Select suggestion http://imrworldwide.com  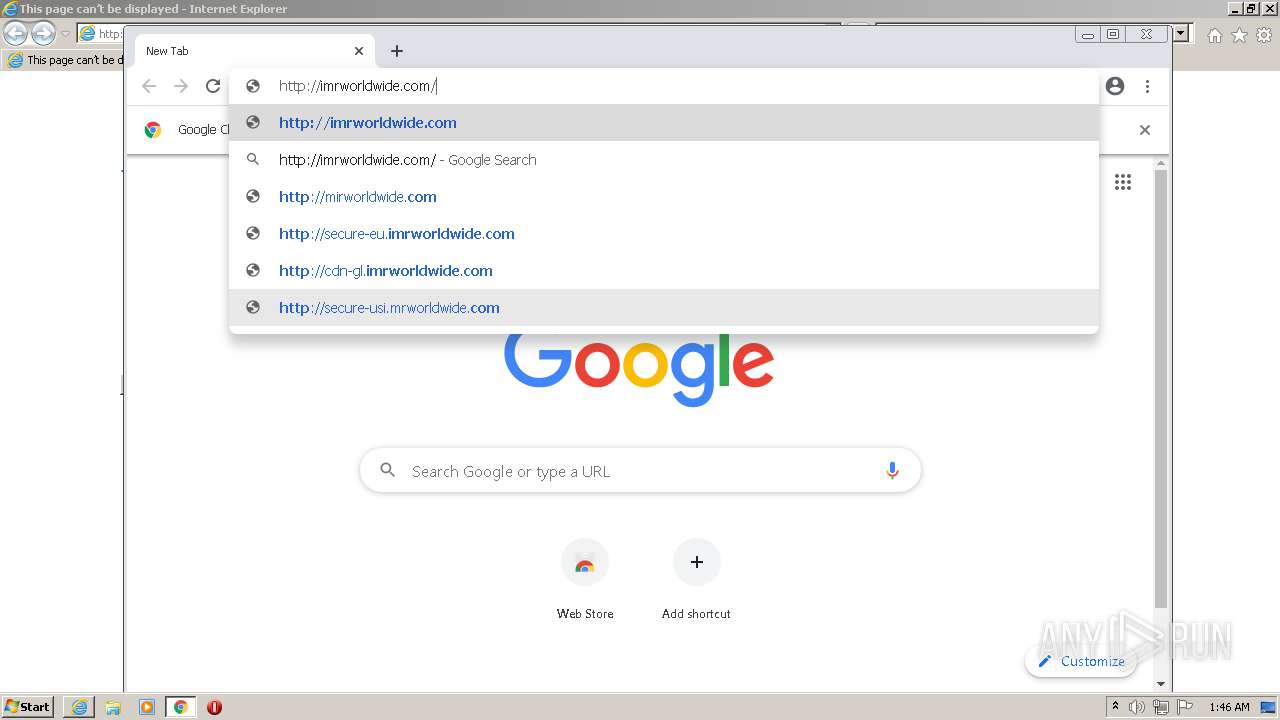pos(664,123)
